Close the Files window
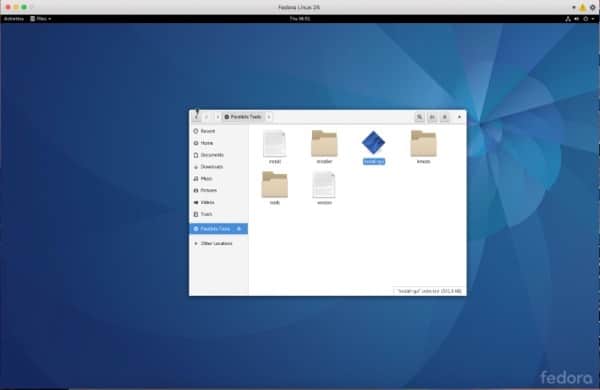Screen dimensions: 600x390 click(460, 117)
